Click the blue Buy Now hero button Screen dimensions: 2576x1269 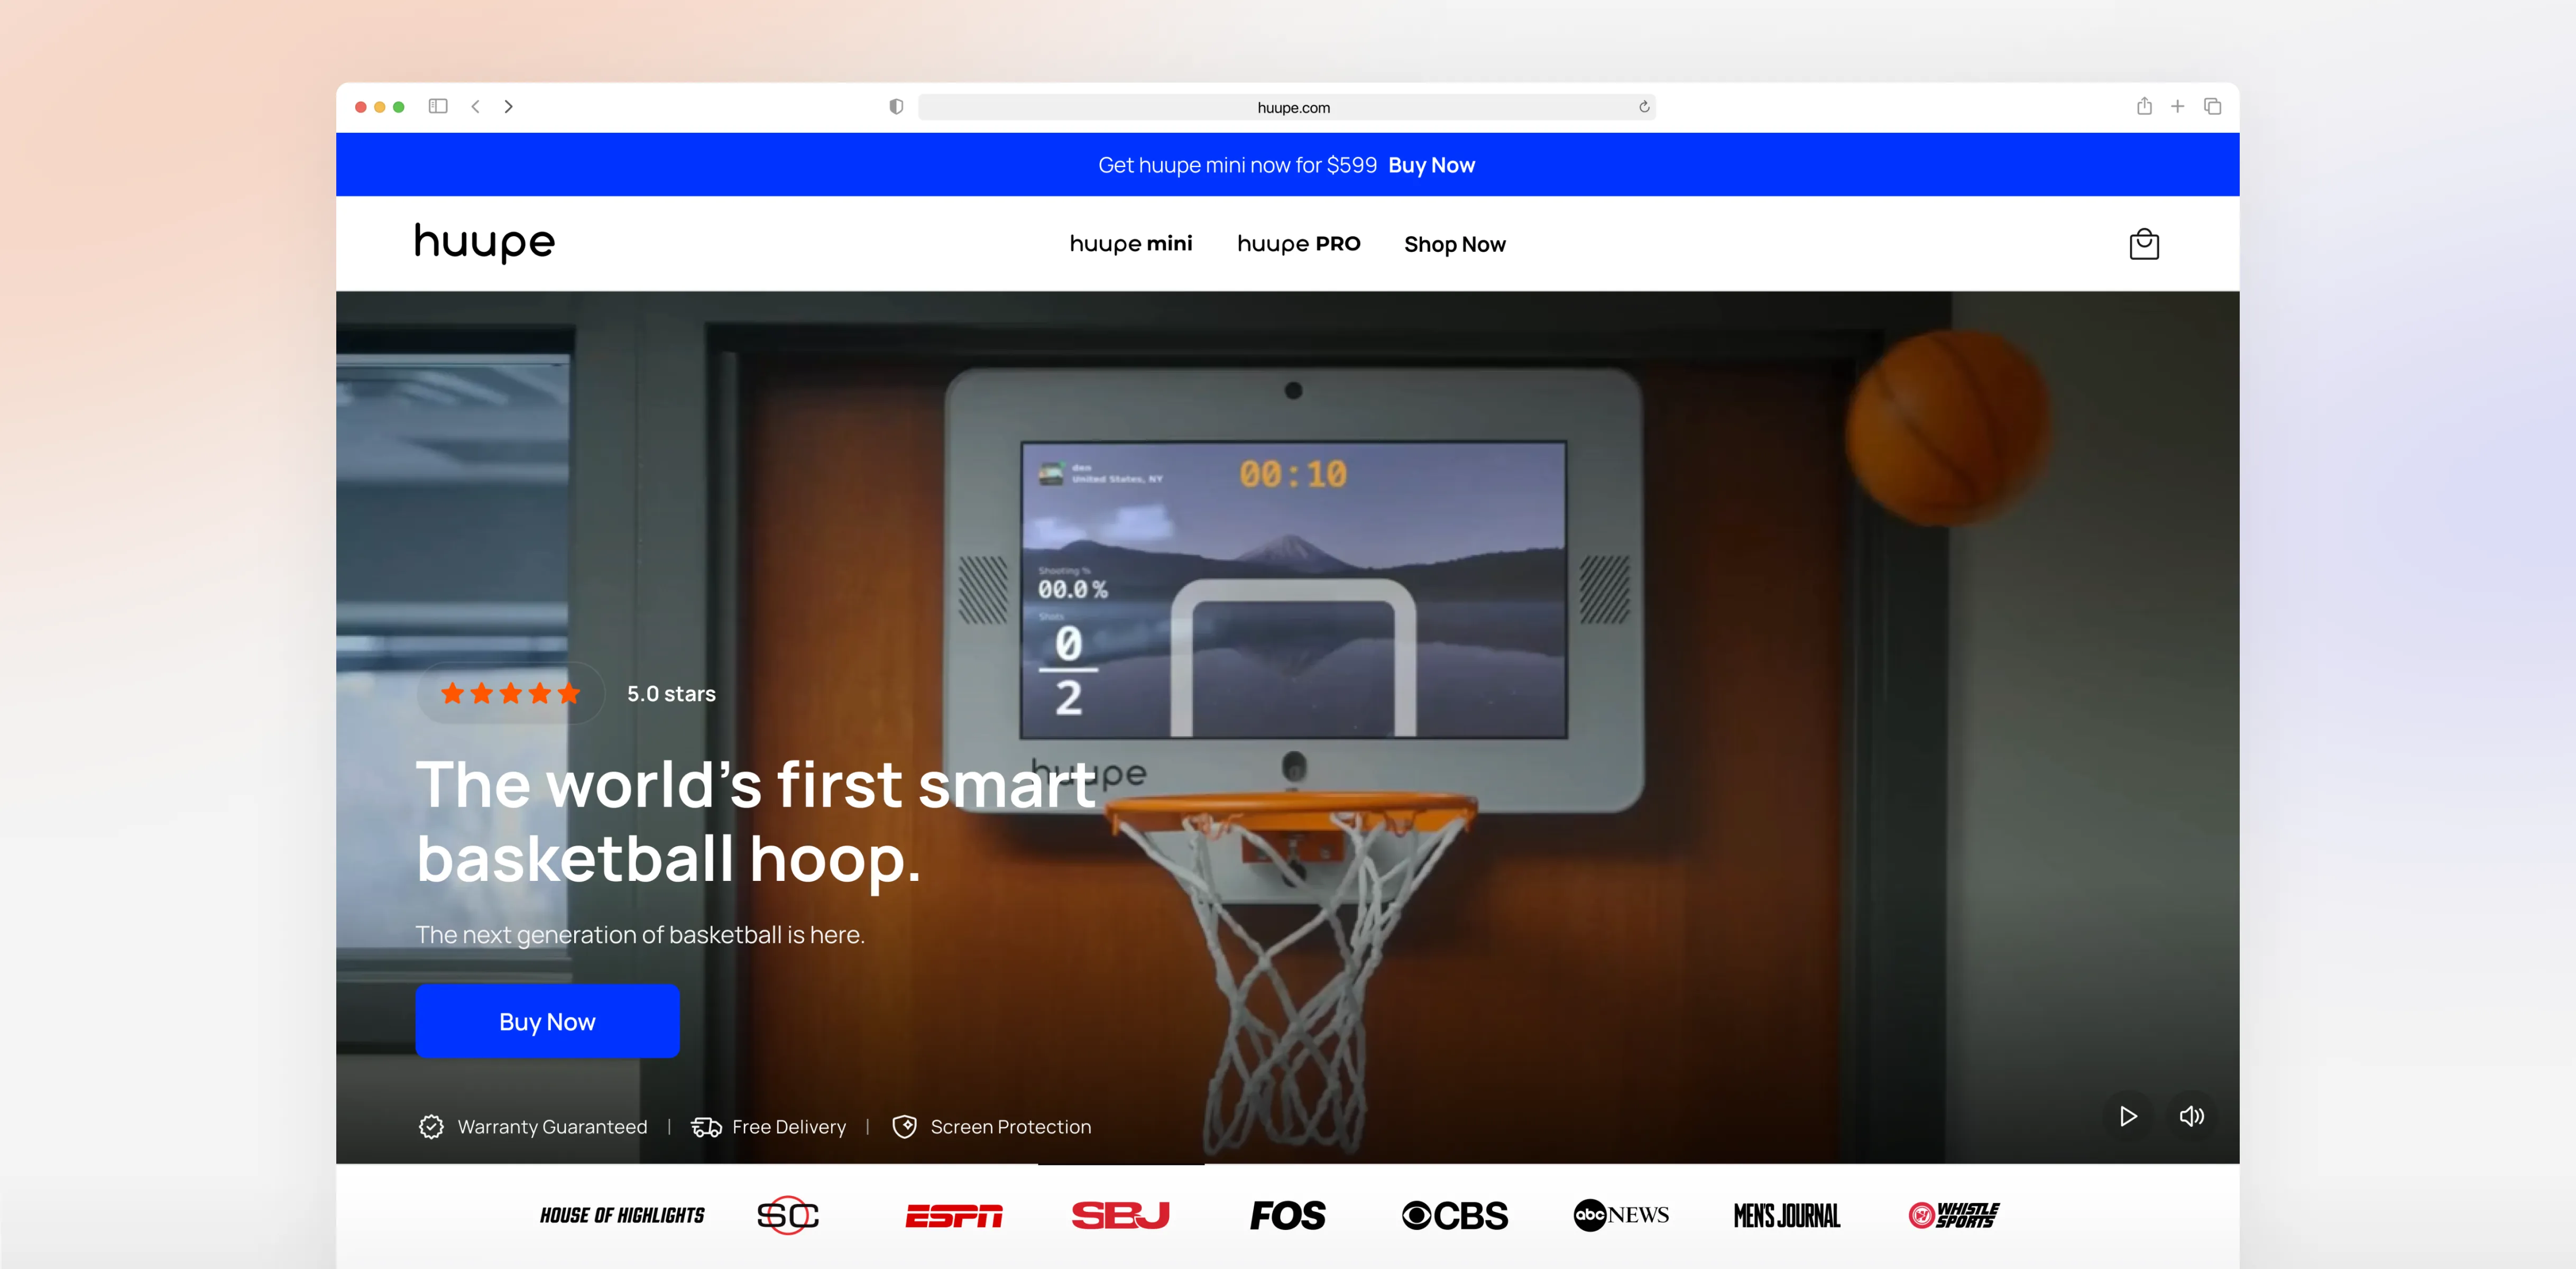pyautogui.click(x=547, y=1021)
